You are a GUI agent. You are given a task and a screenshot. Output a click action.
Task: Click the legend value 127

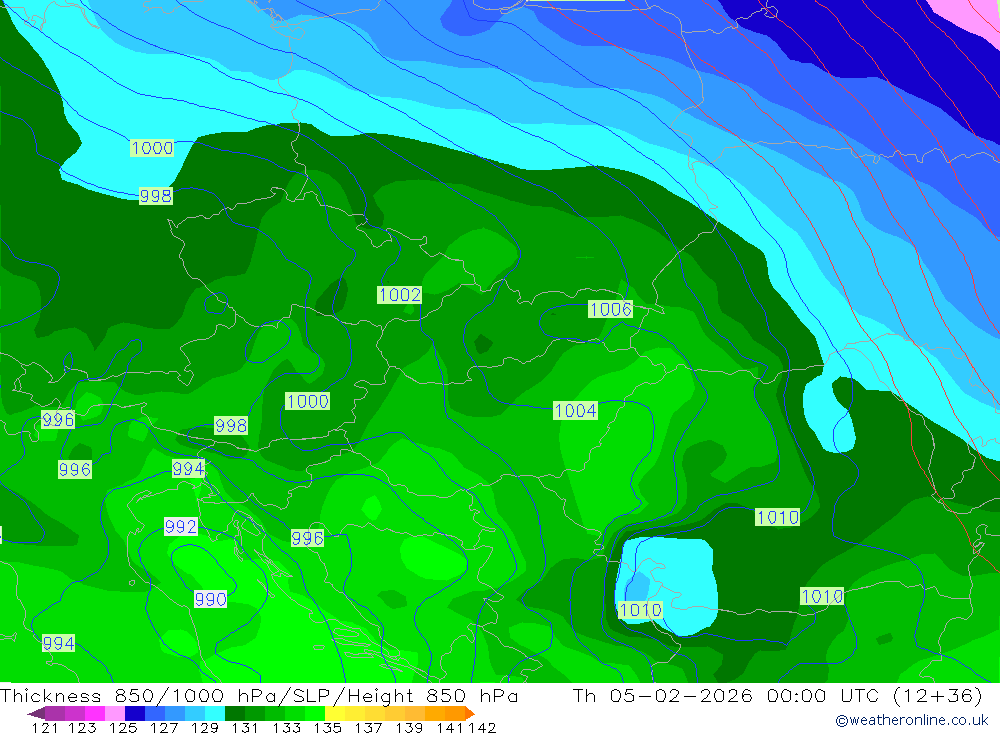164,727
